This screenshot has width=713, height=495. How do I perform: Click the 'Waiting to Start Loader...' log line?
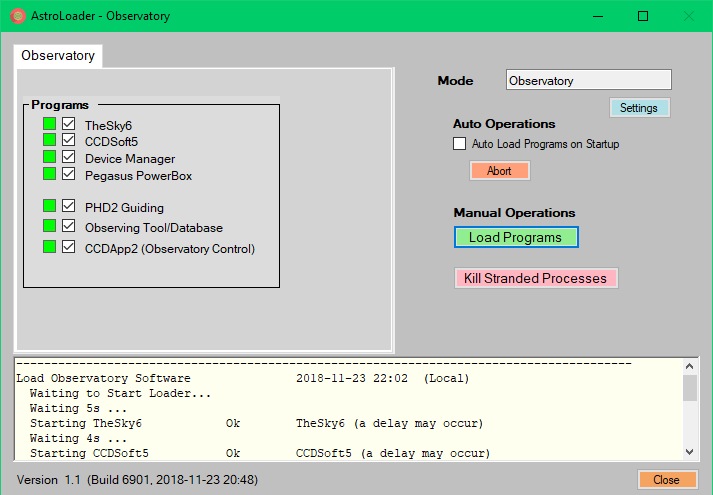point(121,393)
